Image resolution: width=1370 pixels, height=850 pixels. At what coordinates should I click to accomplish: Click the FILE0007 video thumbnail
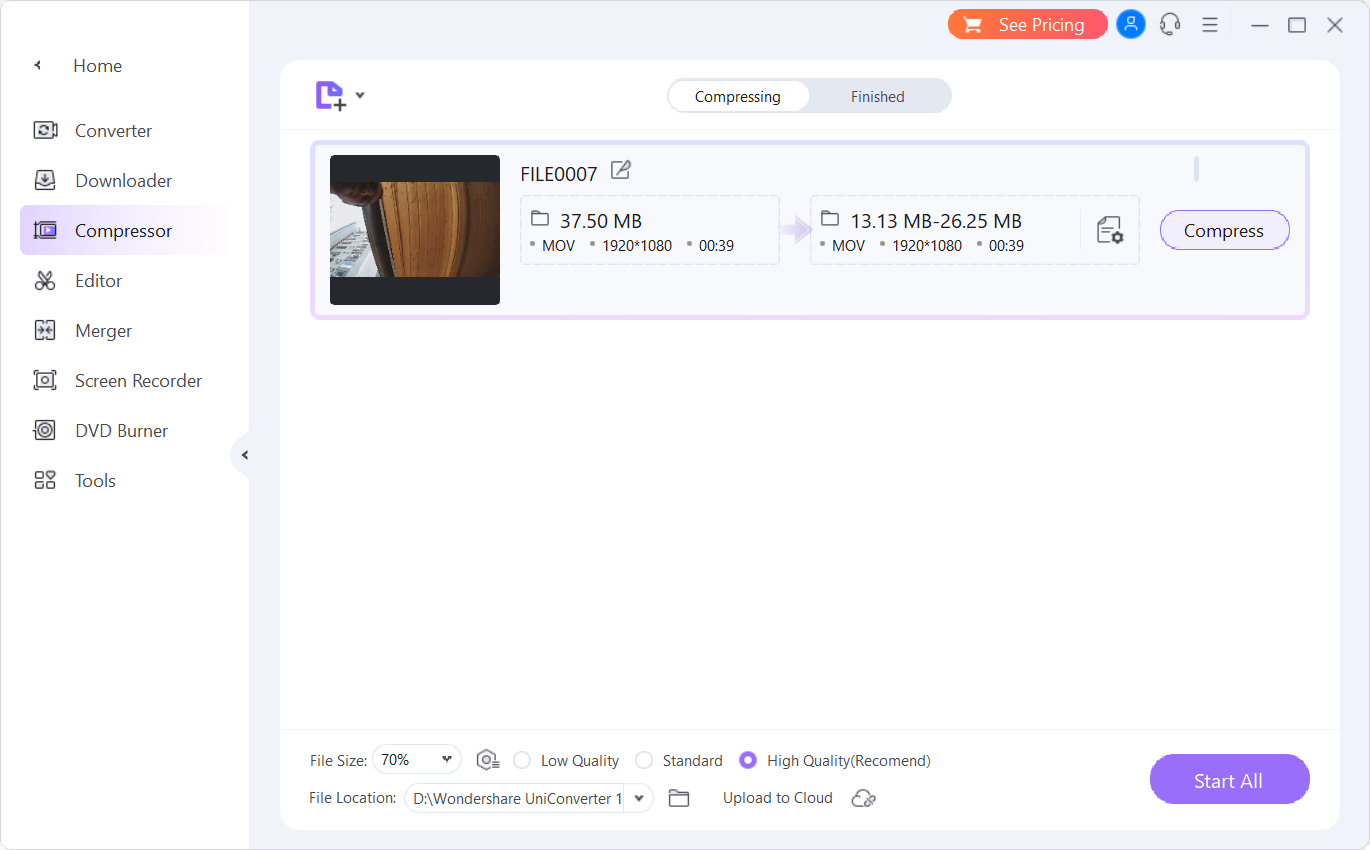tap(415, 230)
